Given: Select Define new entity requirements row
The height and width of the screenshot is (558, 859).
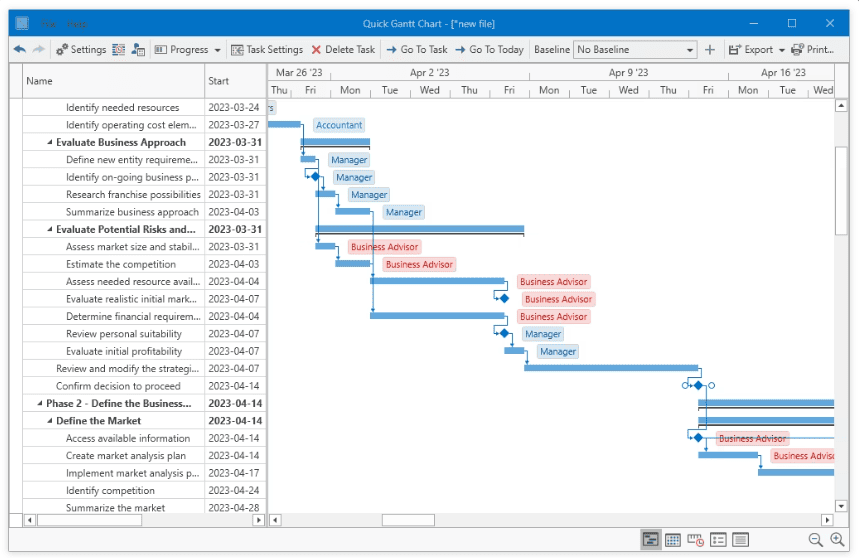Looking at the screenshot, I should pyautogui.click(x=144, y=160).
